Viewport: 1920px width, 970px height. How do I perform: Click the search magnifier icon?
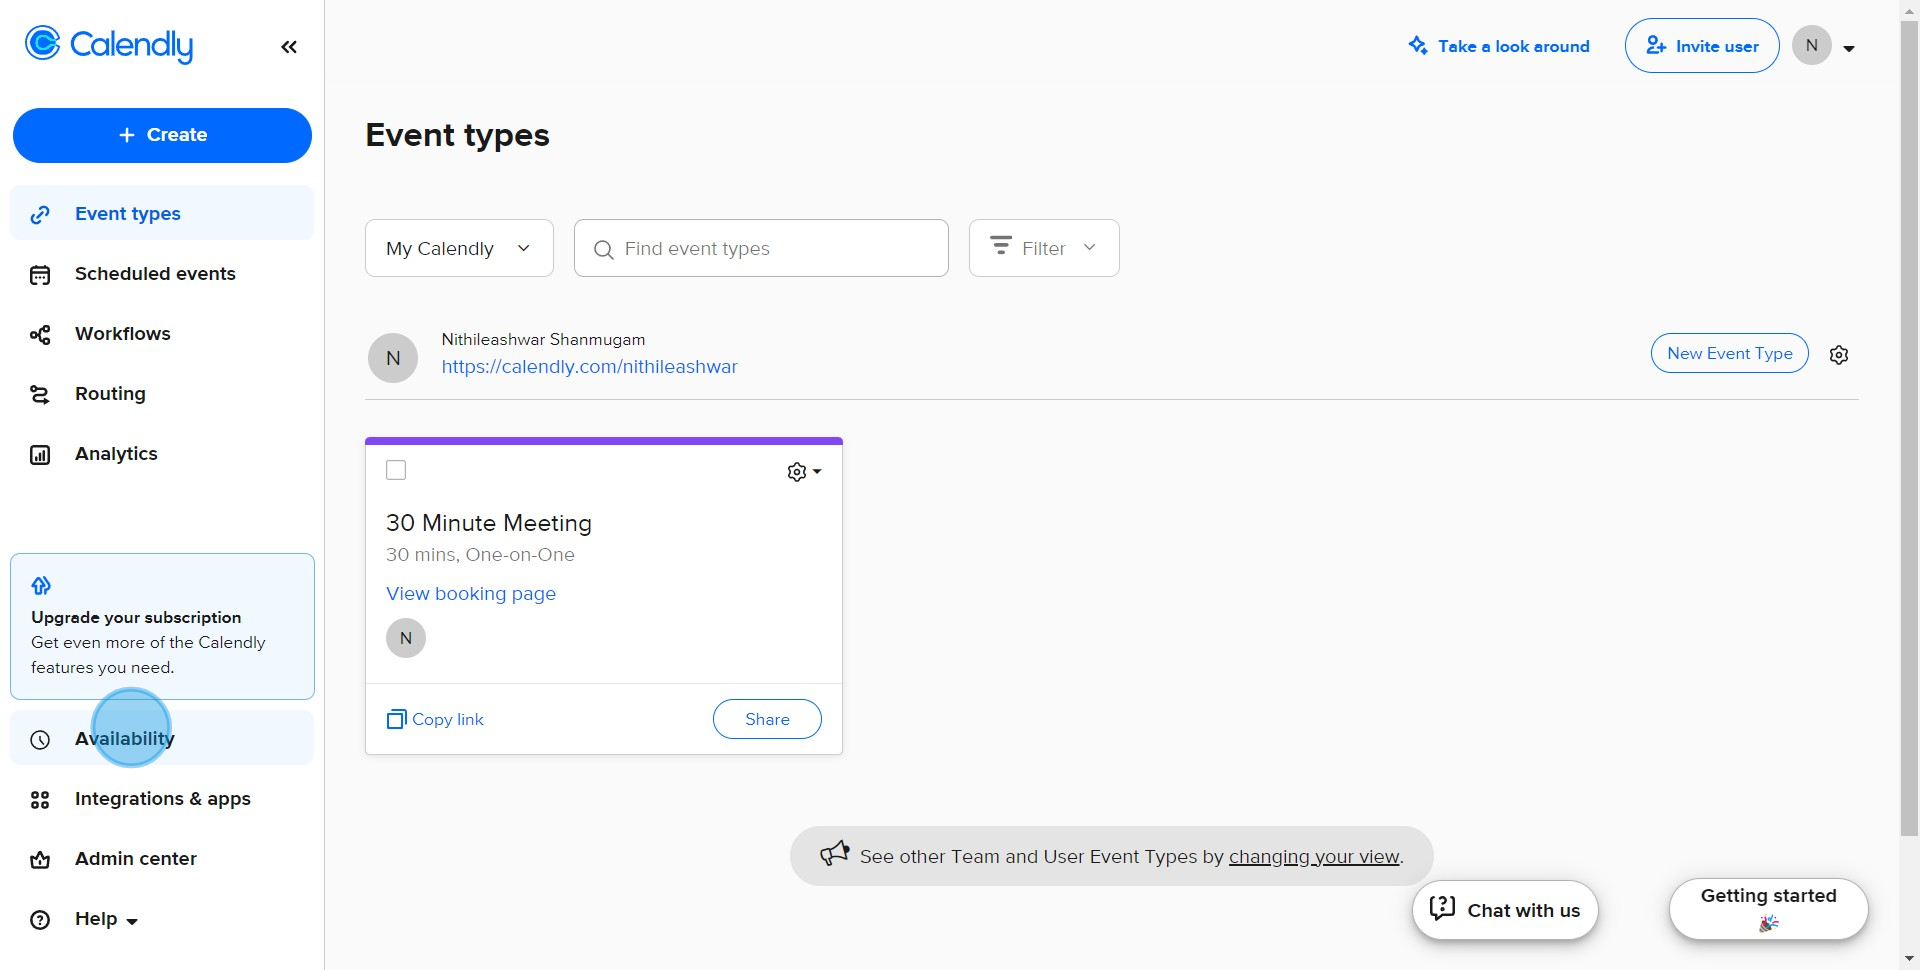point(603,249)
